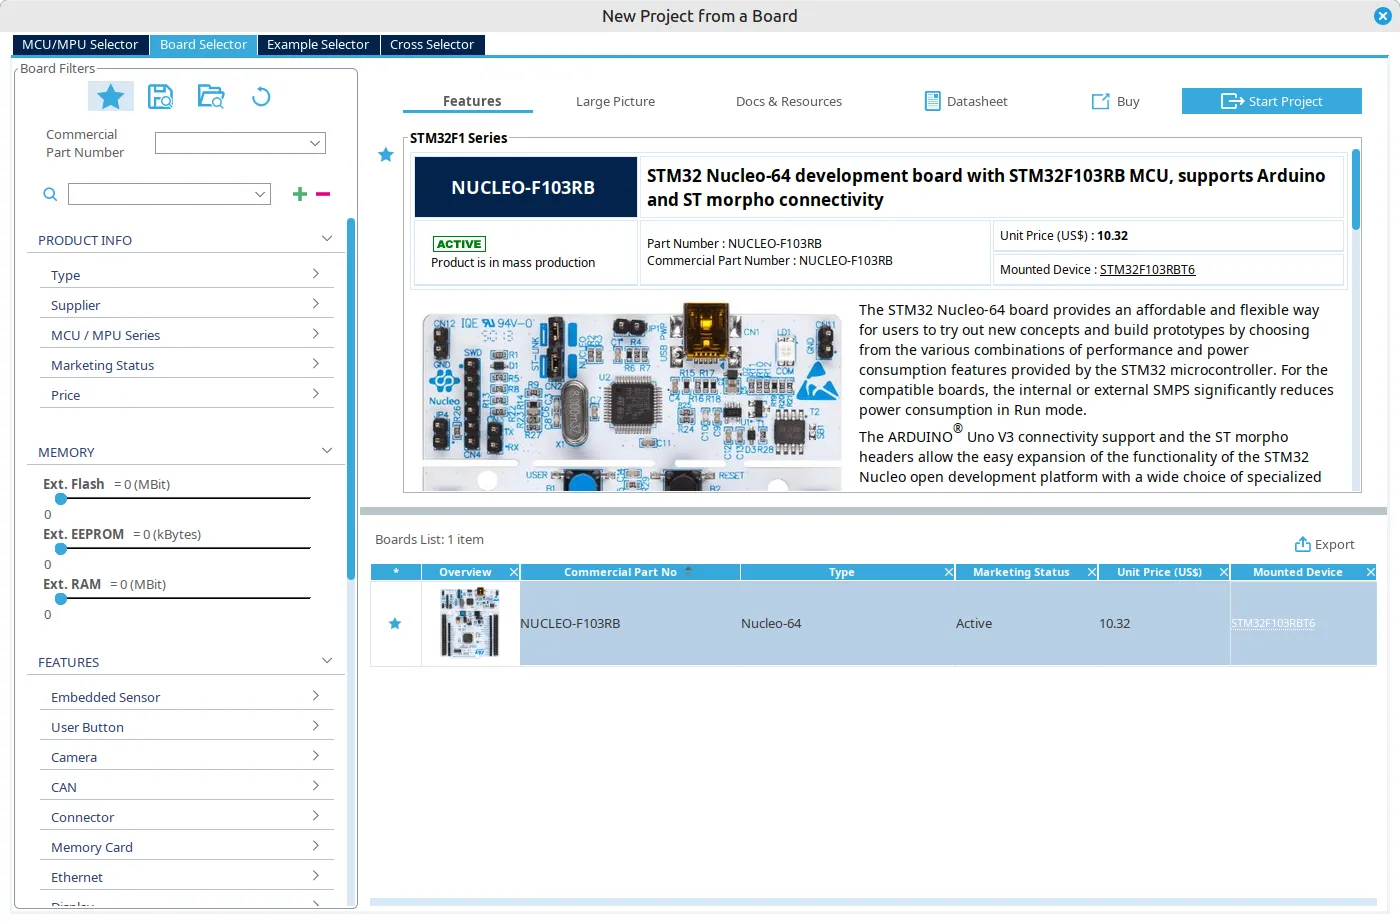Click the Datasheet document icon

[932, 101]
